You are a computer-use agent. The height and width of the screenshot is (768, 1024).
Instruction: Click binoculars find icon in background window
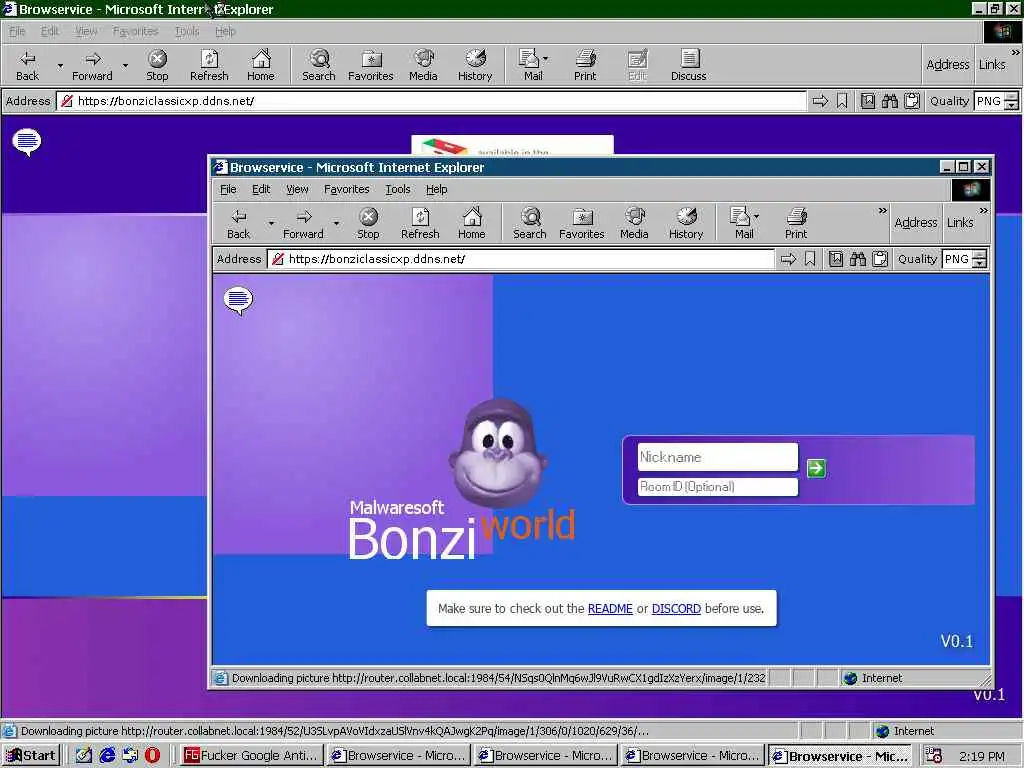(889, 101)
